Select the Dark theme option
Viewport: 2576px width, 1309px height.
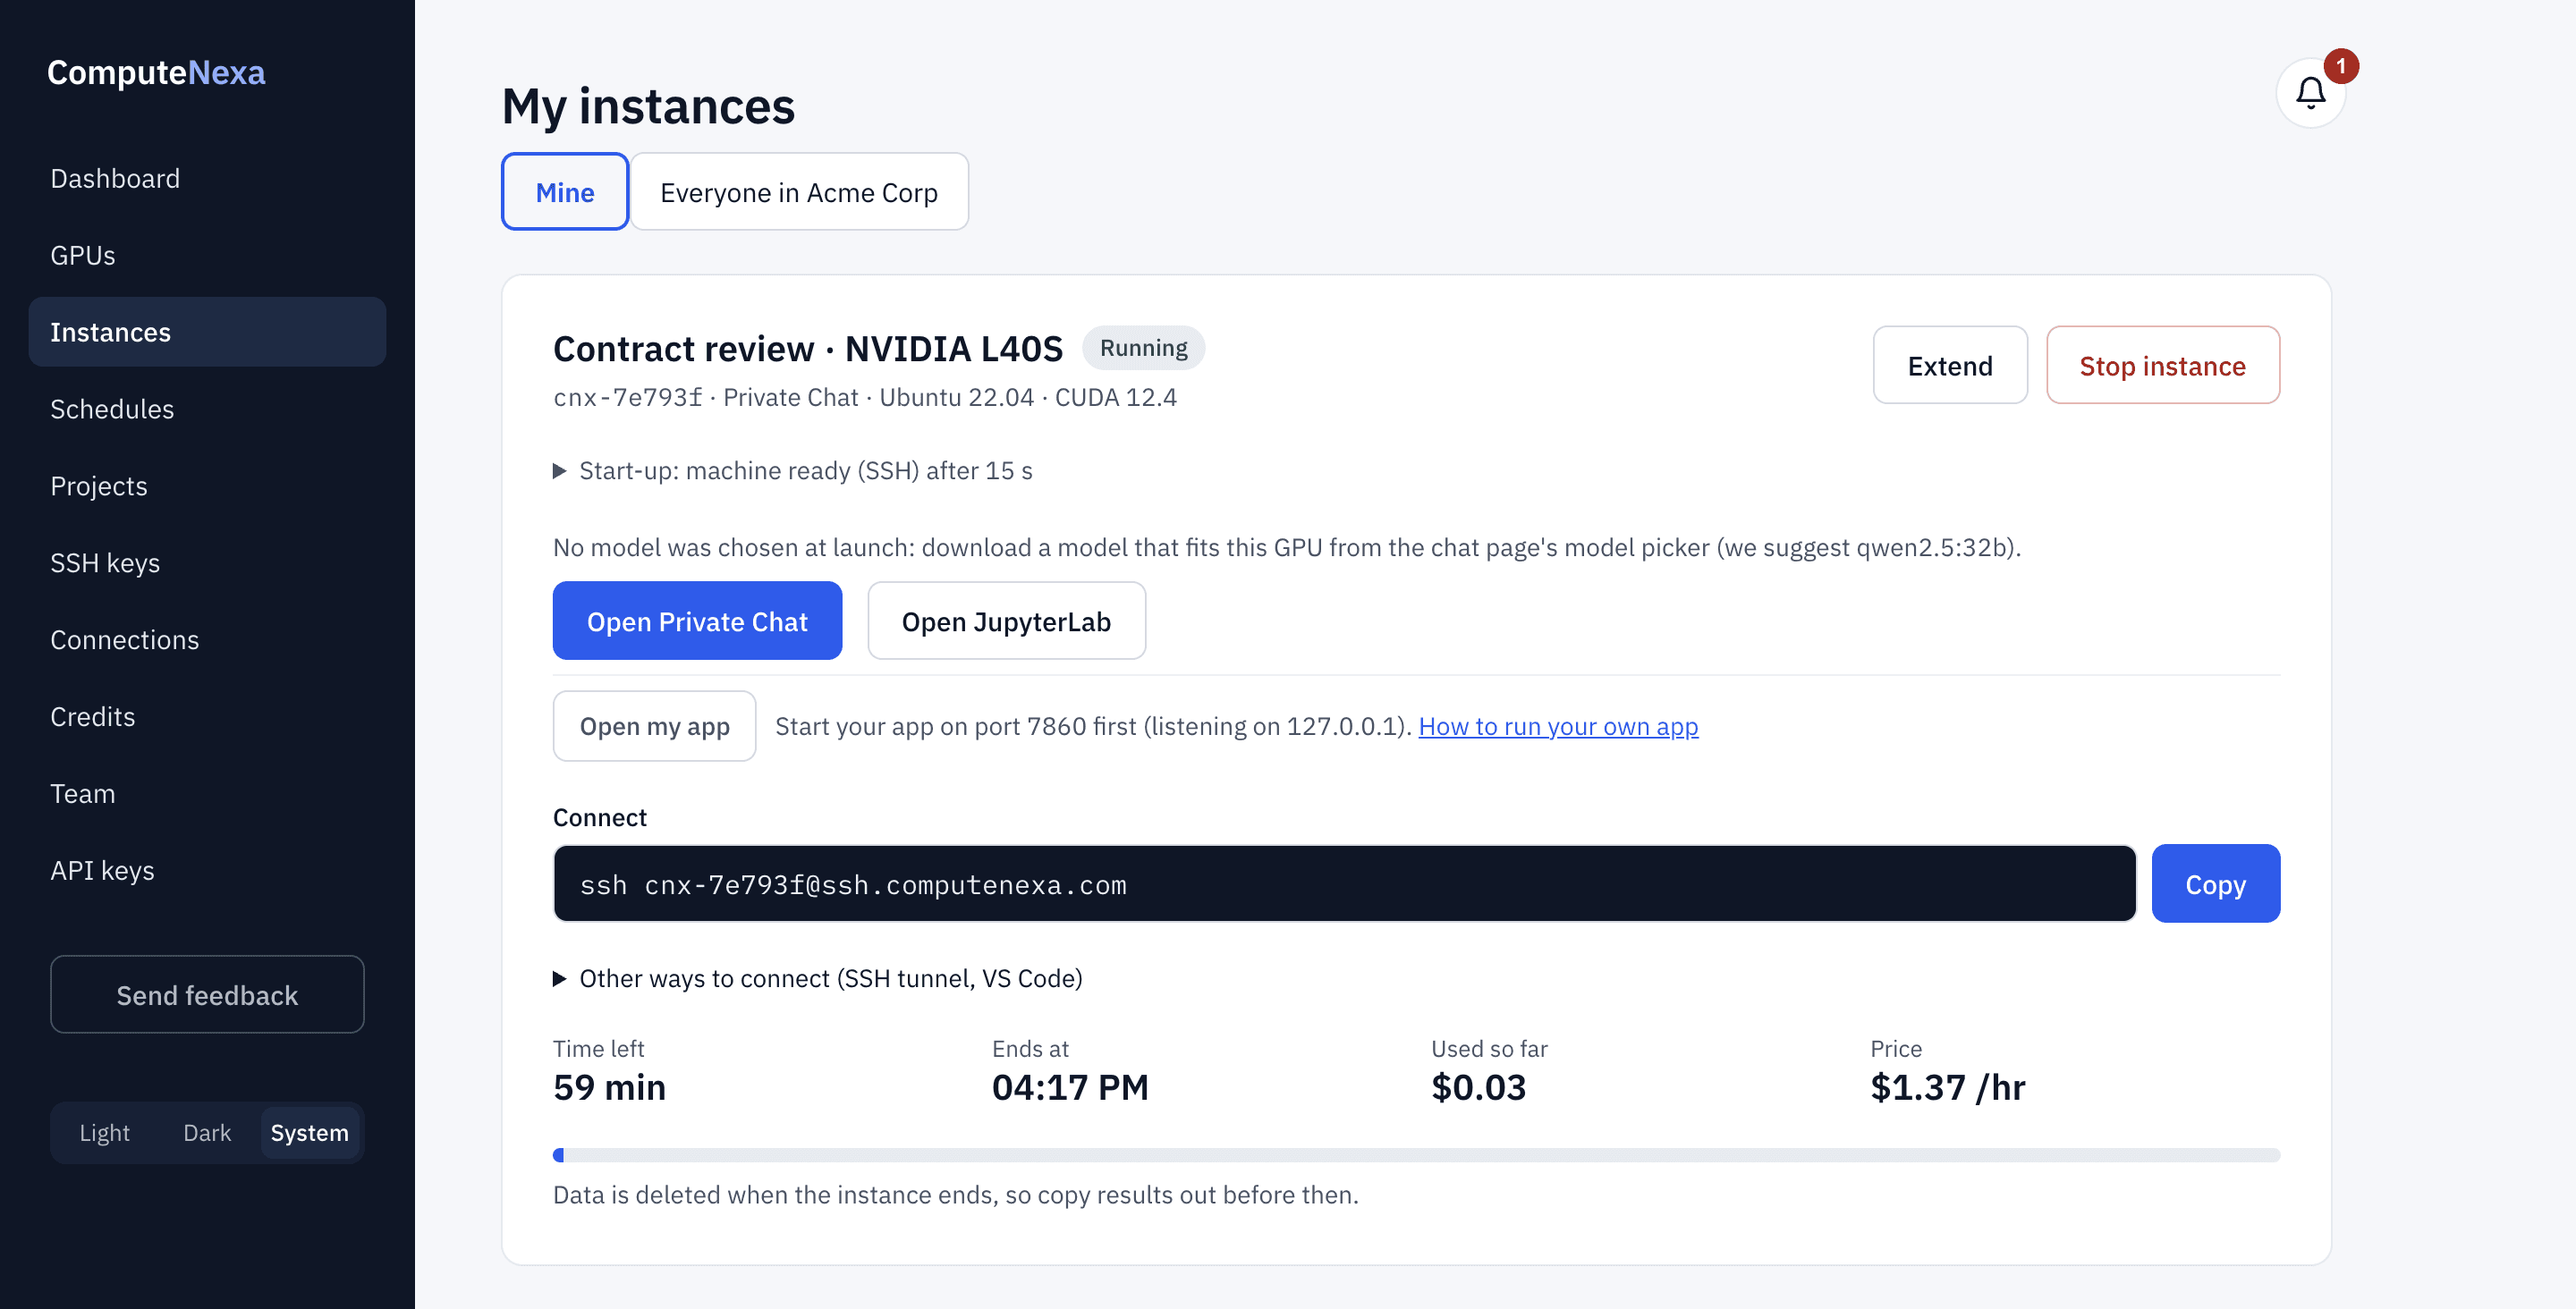coord(207,1132)
